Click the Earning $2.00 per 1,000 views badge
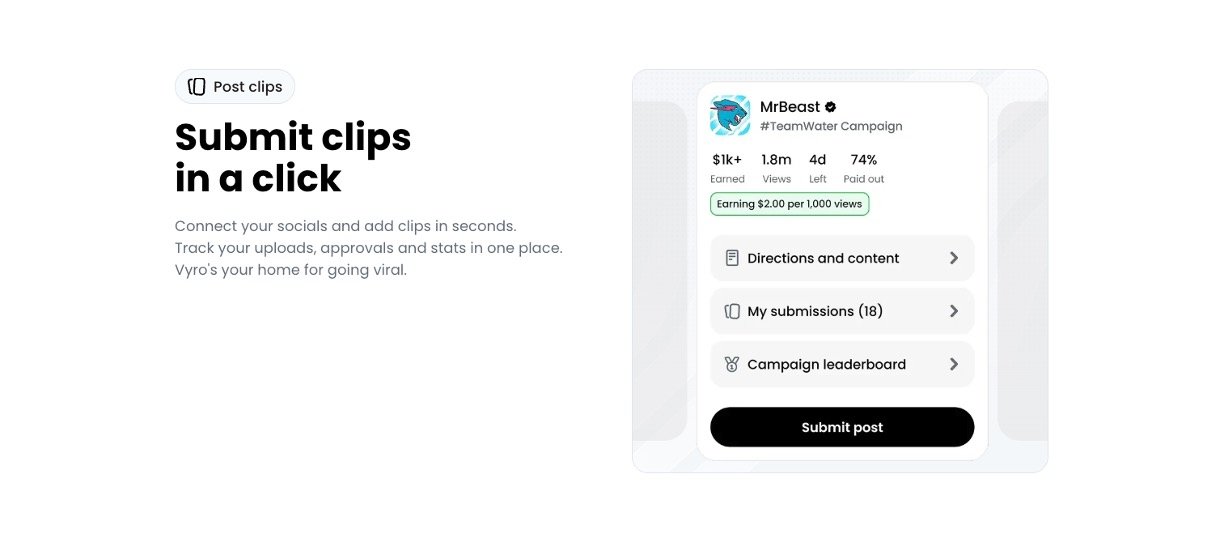This screenshot has width=1224, height=534. point(789,204)
